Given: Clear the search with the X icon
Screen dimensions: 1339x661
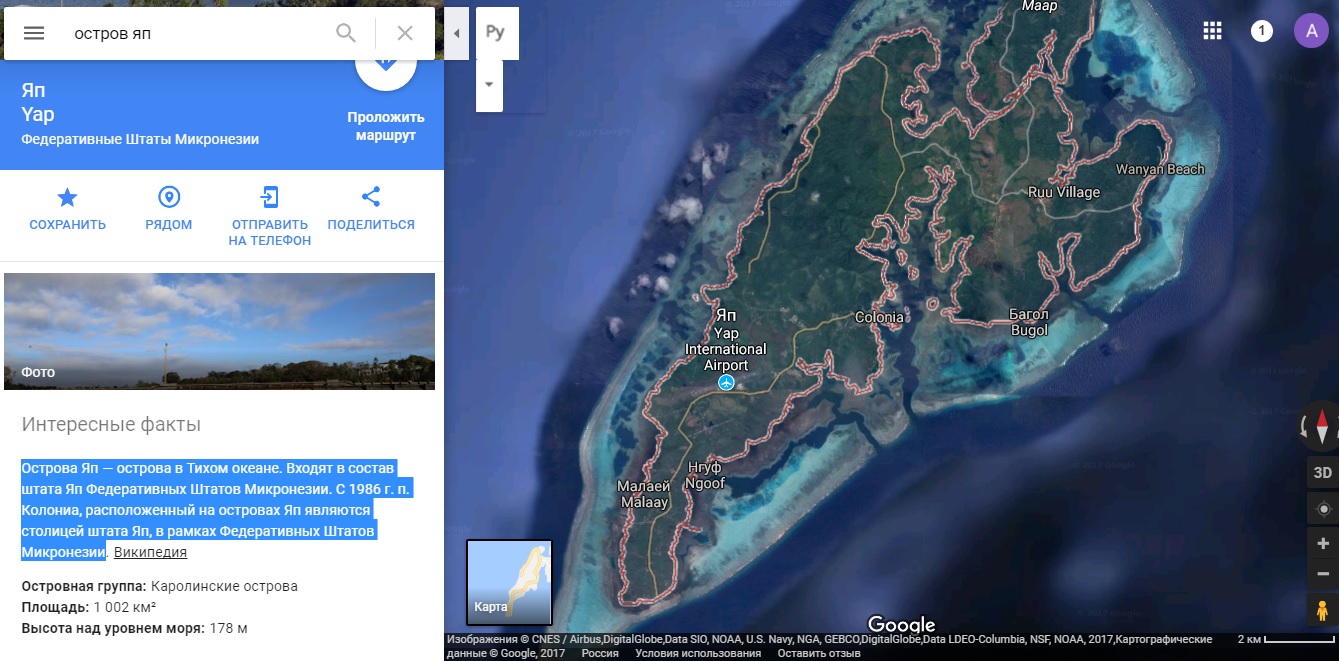Looking at the screenshot, I should click(x=405, y=33).
